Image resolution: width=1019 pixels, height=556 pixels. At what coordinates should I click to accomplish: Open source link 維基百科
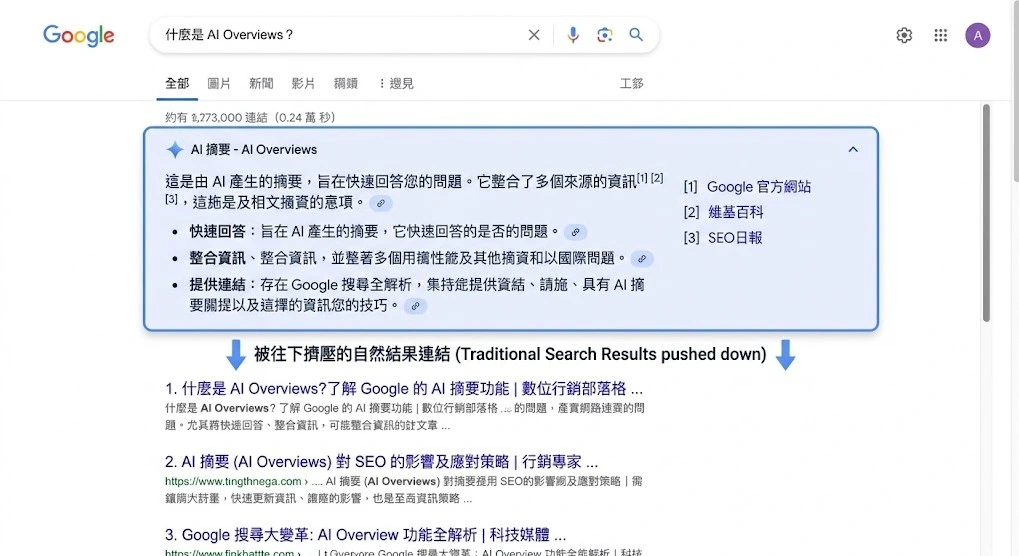tap(736, 212)
